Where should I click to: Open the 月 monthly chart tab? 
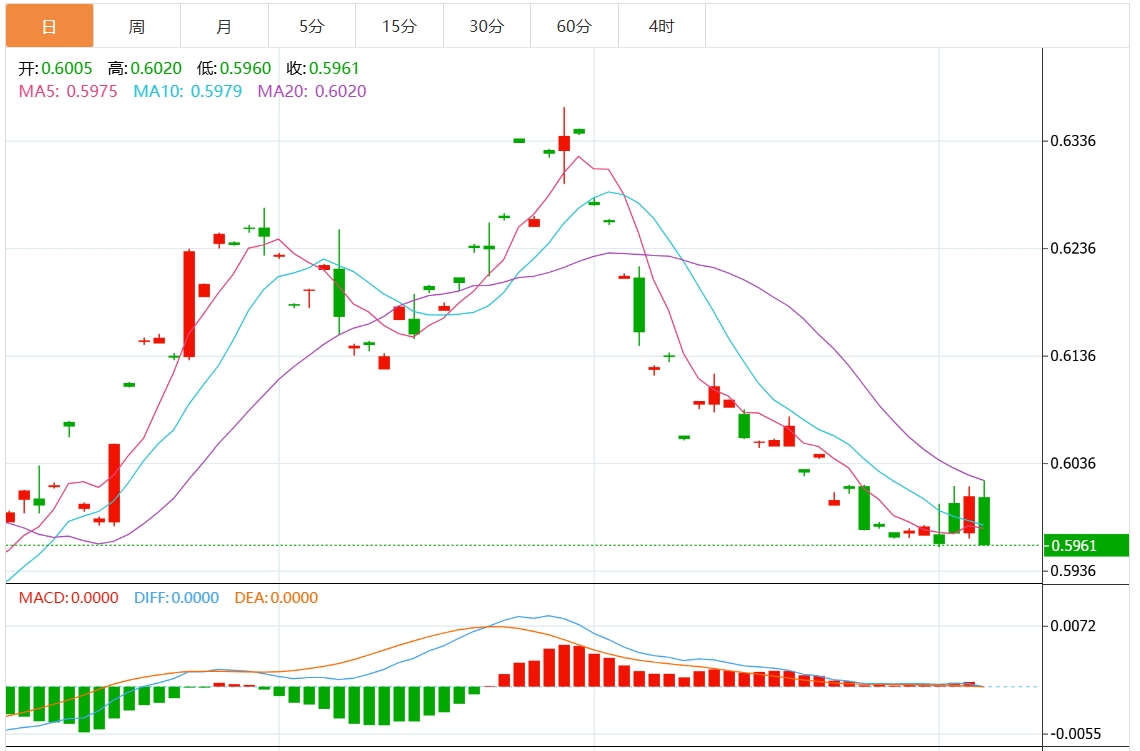[224, 26]
